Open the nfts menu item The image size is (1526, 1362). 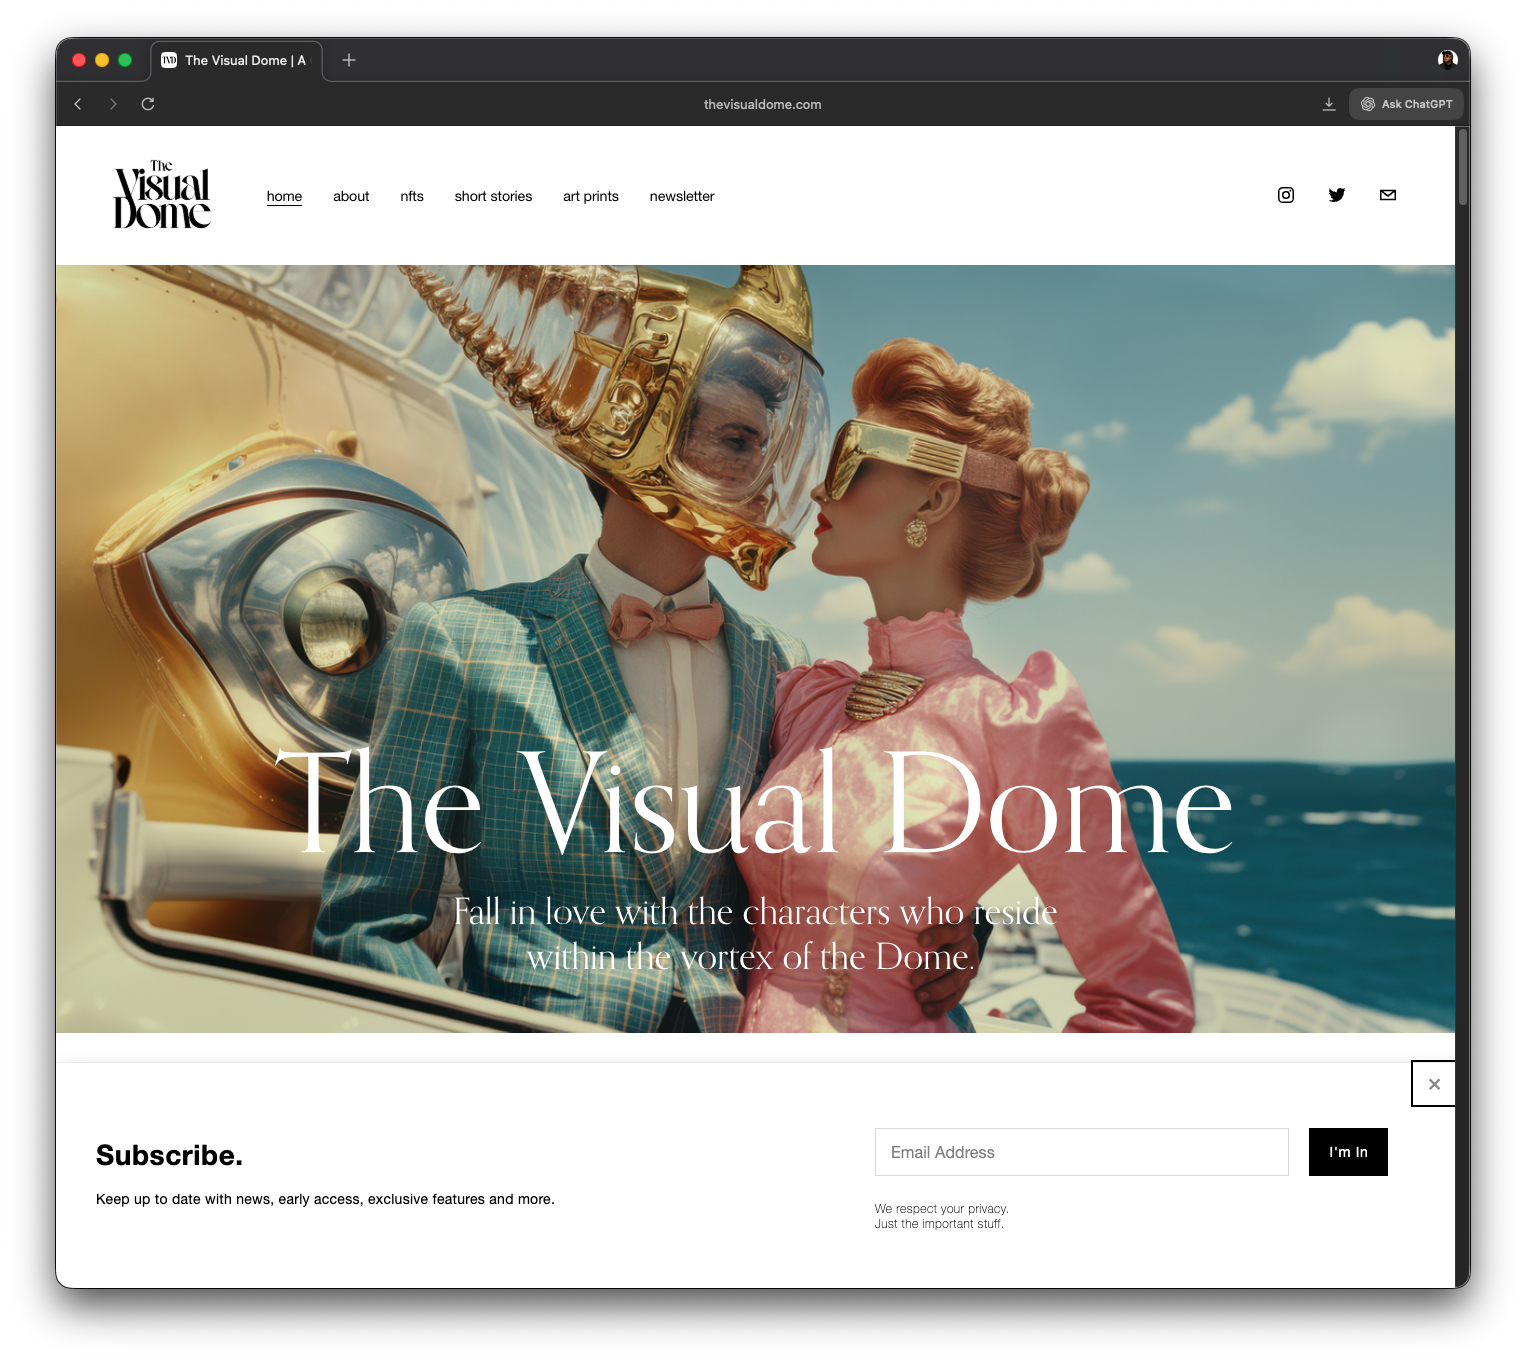[412, 196]
